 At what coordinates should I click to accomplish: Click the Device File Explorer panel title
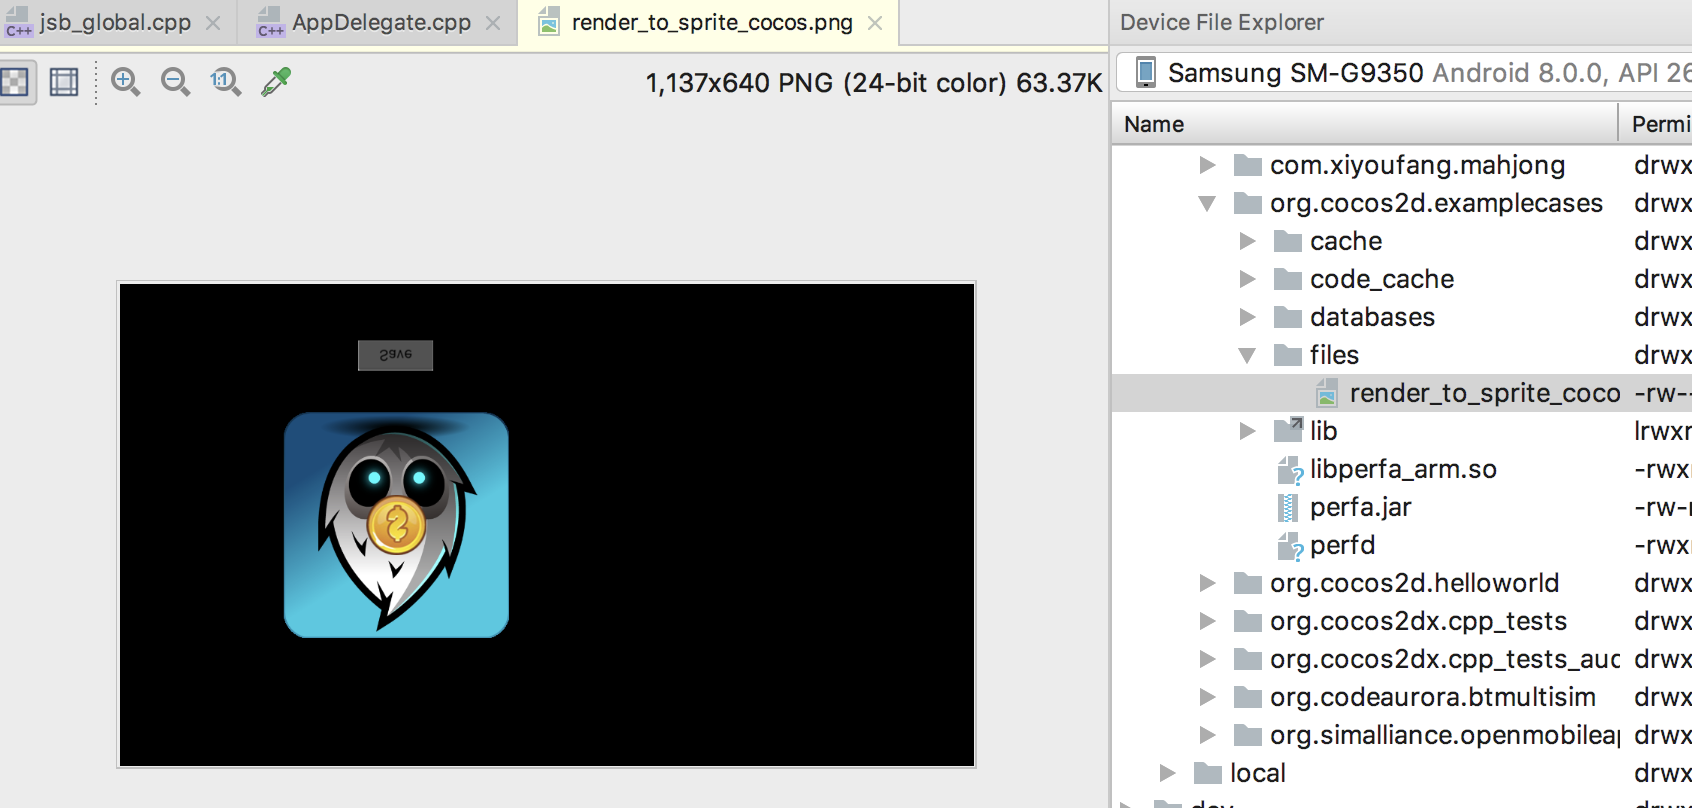point(1221,22)
